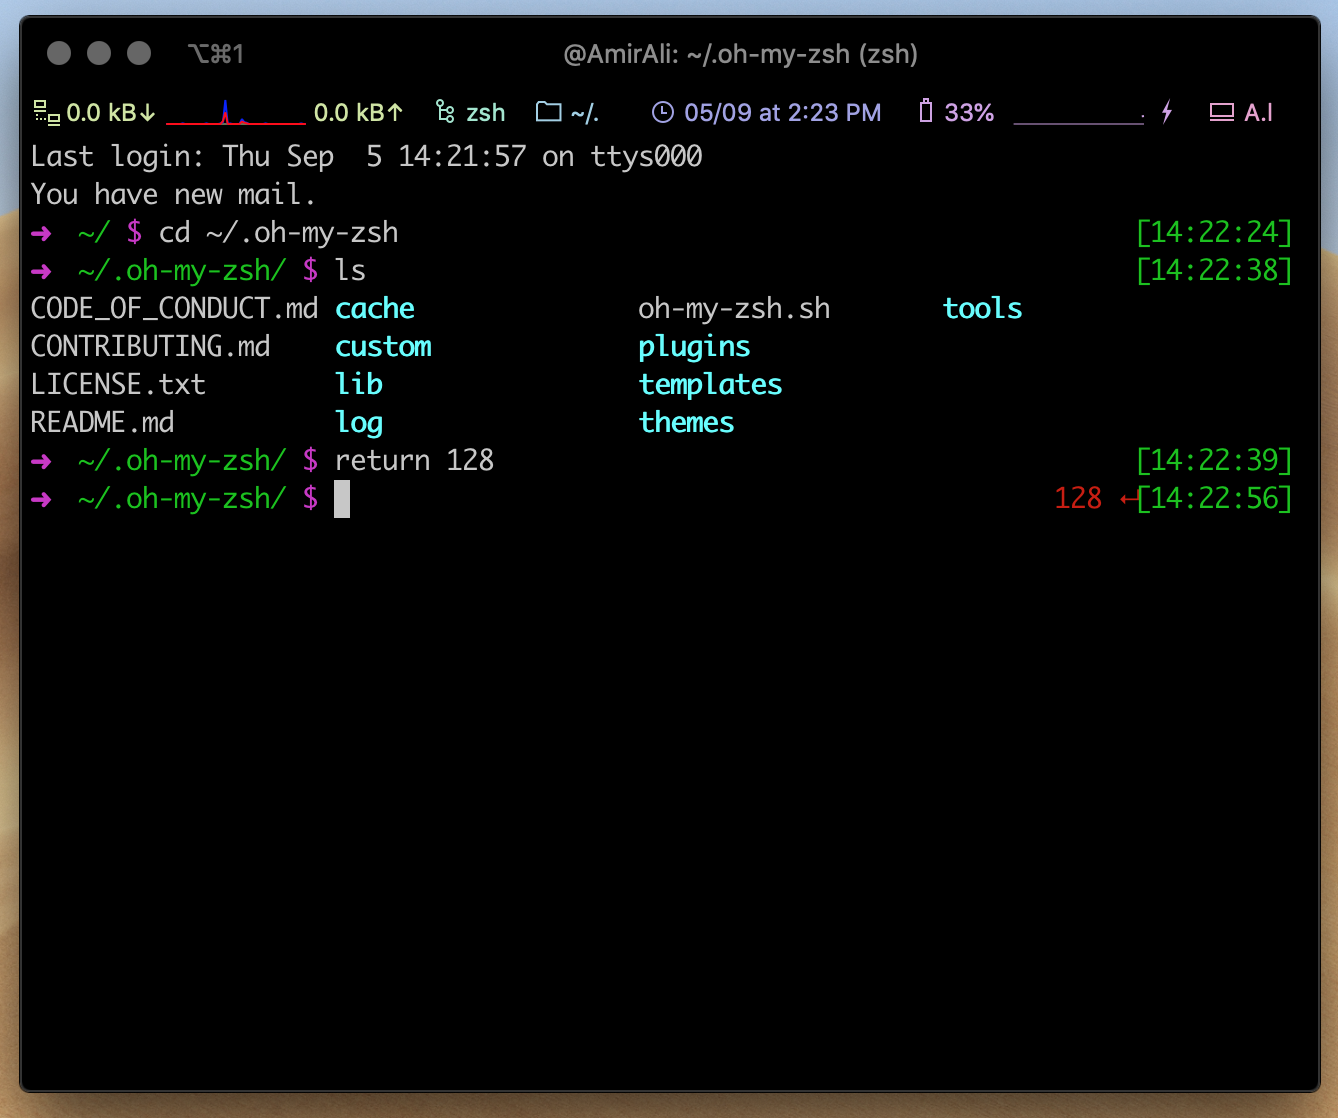Click oh-my-zsh.sh in the listing

click(x=734, y=308)
